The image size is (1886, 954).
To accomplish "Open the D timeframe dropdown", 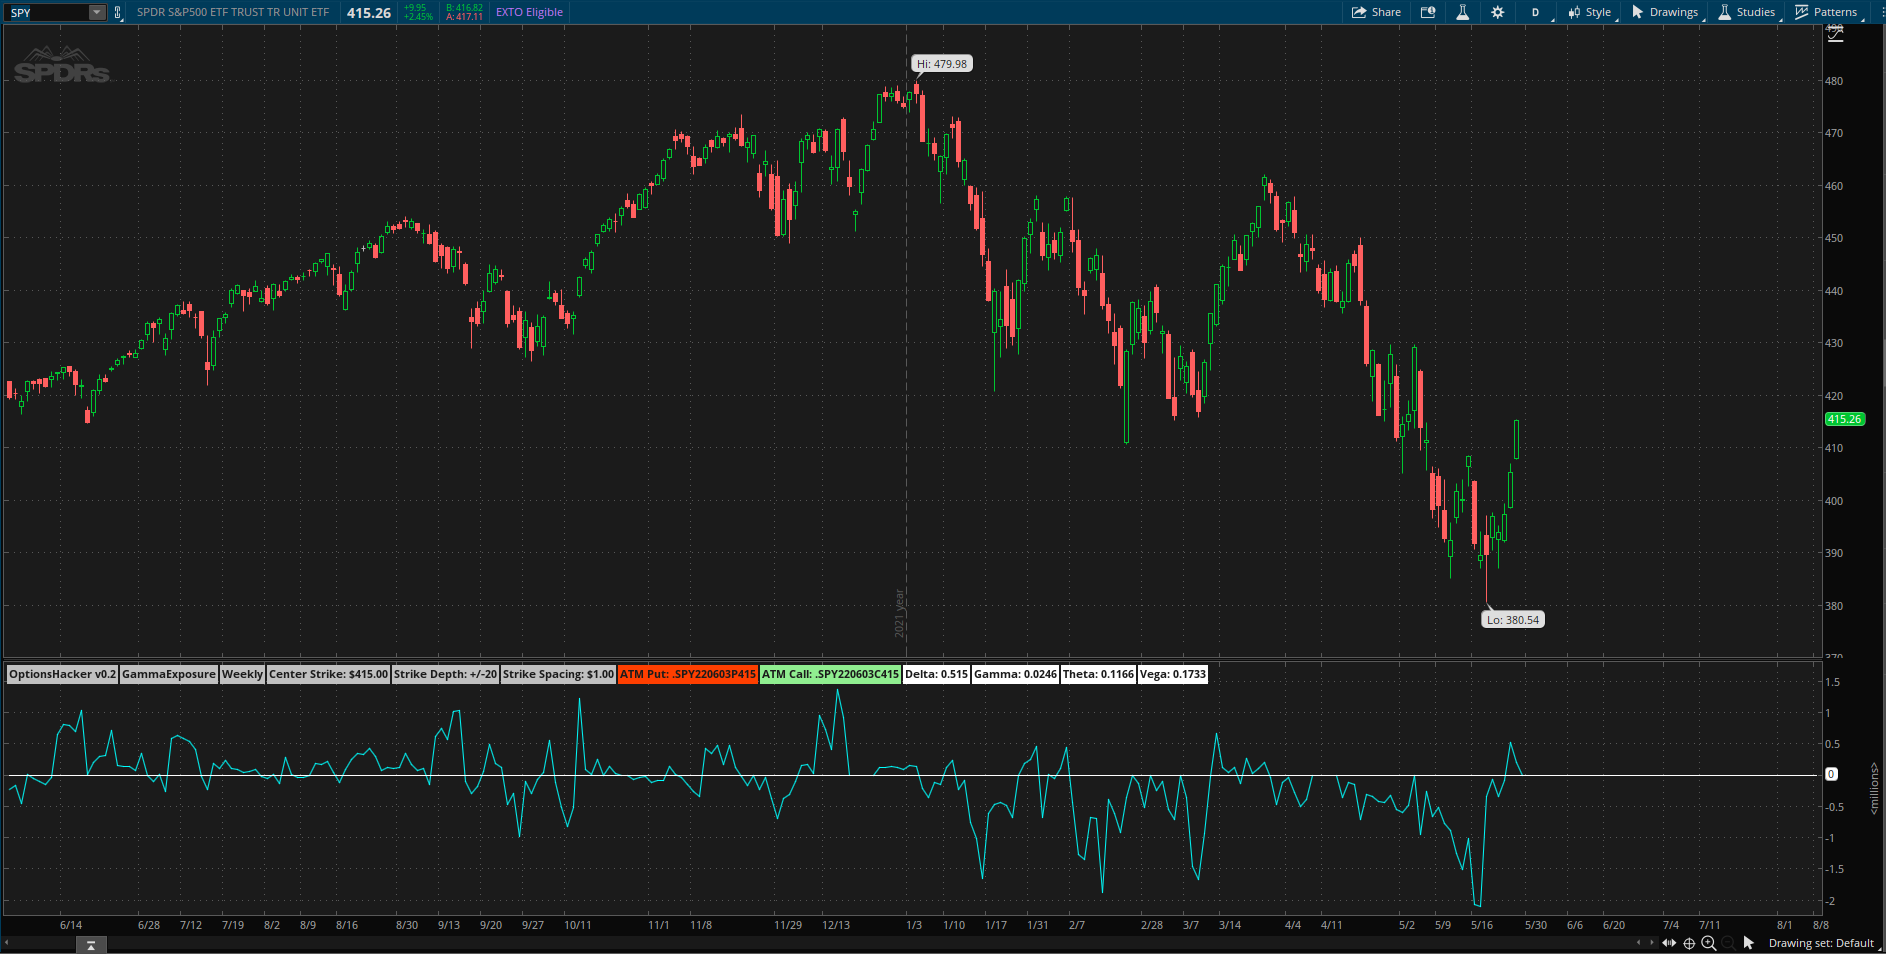I will (1536, 12).
